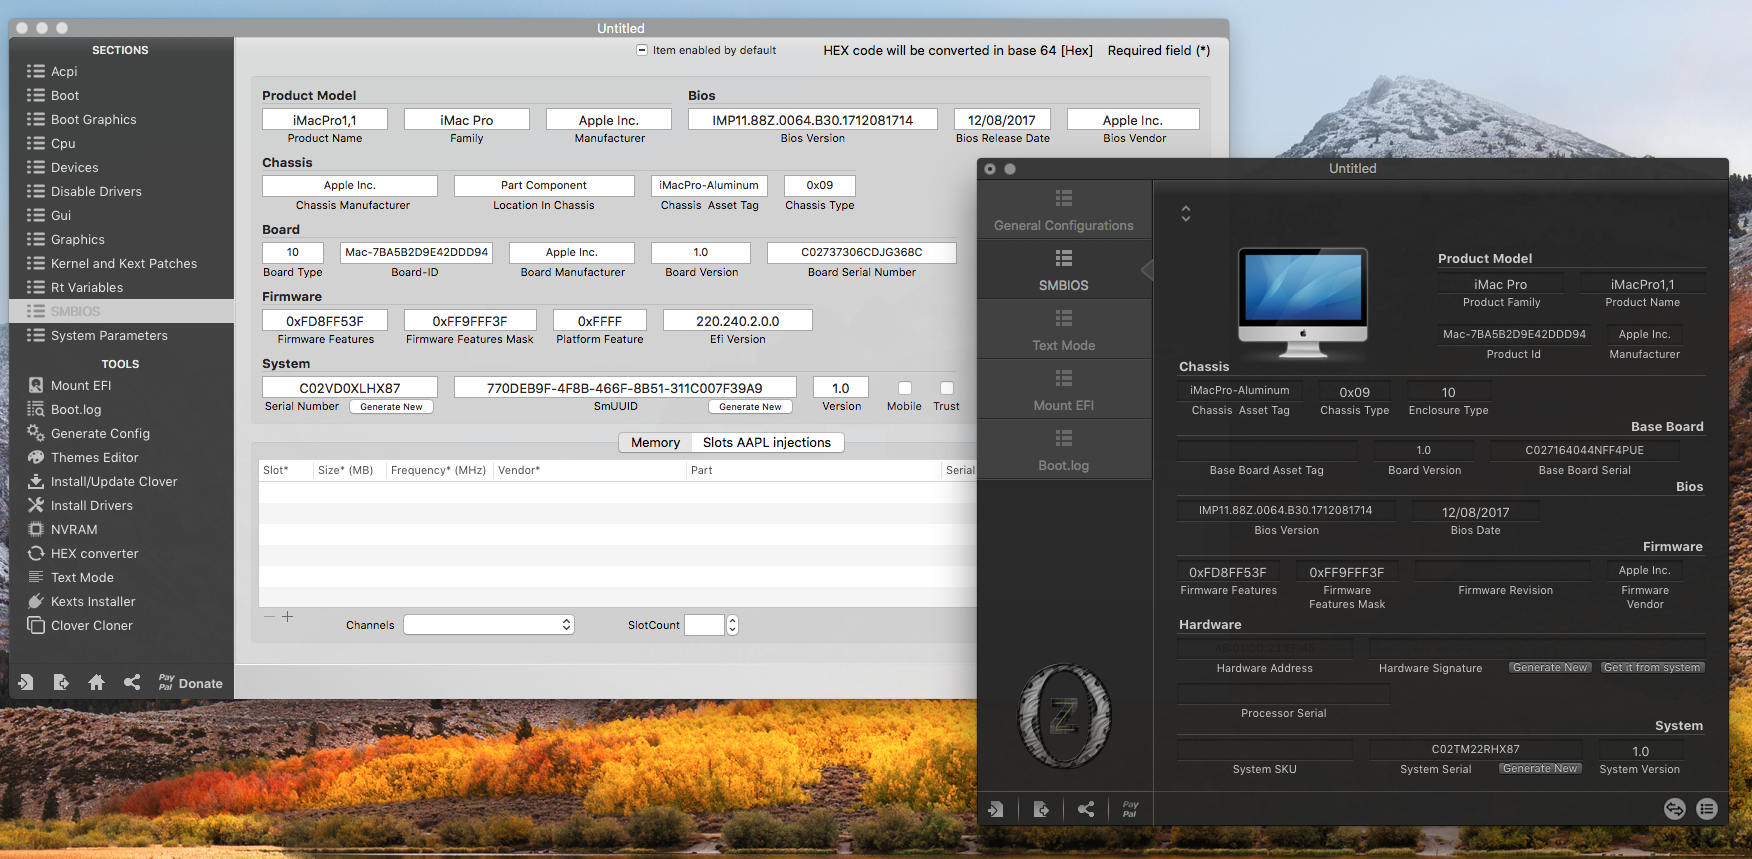The image size is (1752, 859).
Task: Click the PayPal Donate button
Action: pos(190,683)
